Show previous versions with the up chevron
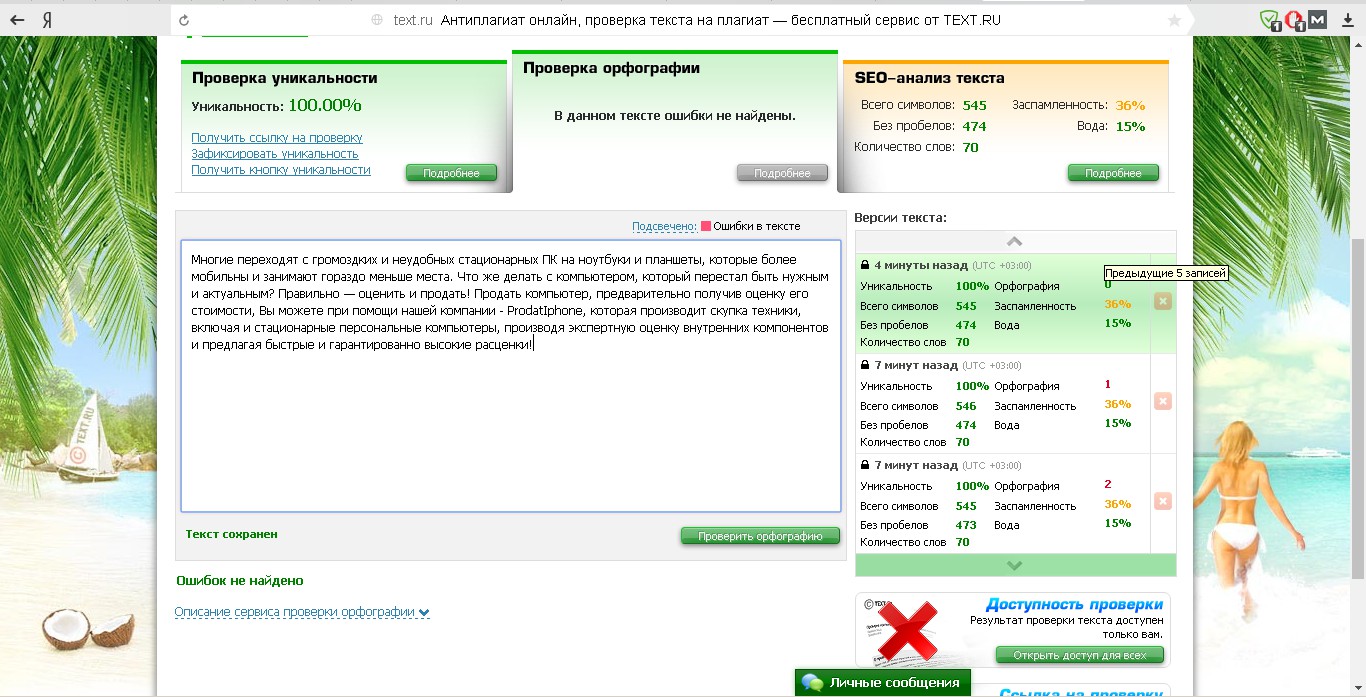Screen dimensions: 1366x697 pyautogui.click(x=1015, y=241)
